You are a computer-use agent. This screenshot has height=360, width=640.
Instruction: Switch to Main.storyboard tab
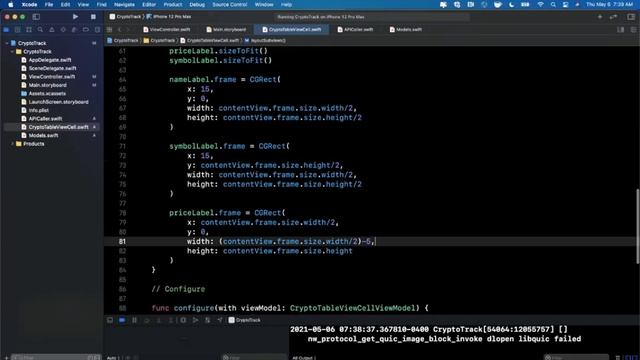226,29
